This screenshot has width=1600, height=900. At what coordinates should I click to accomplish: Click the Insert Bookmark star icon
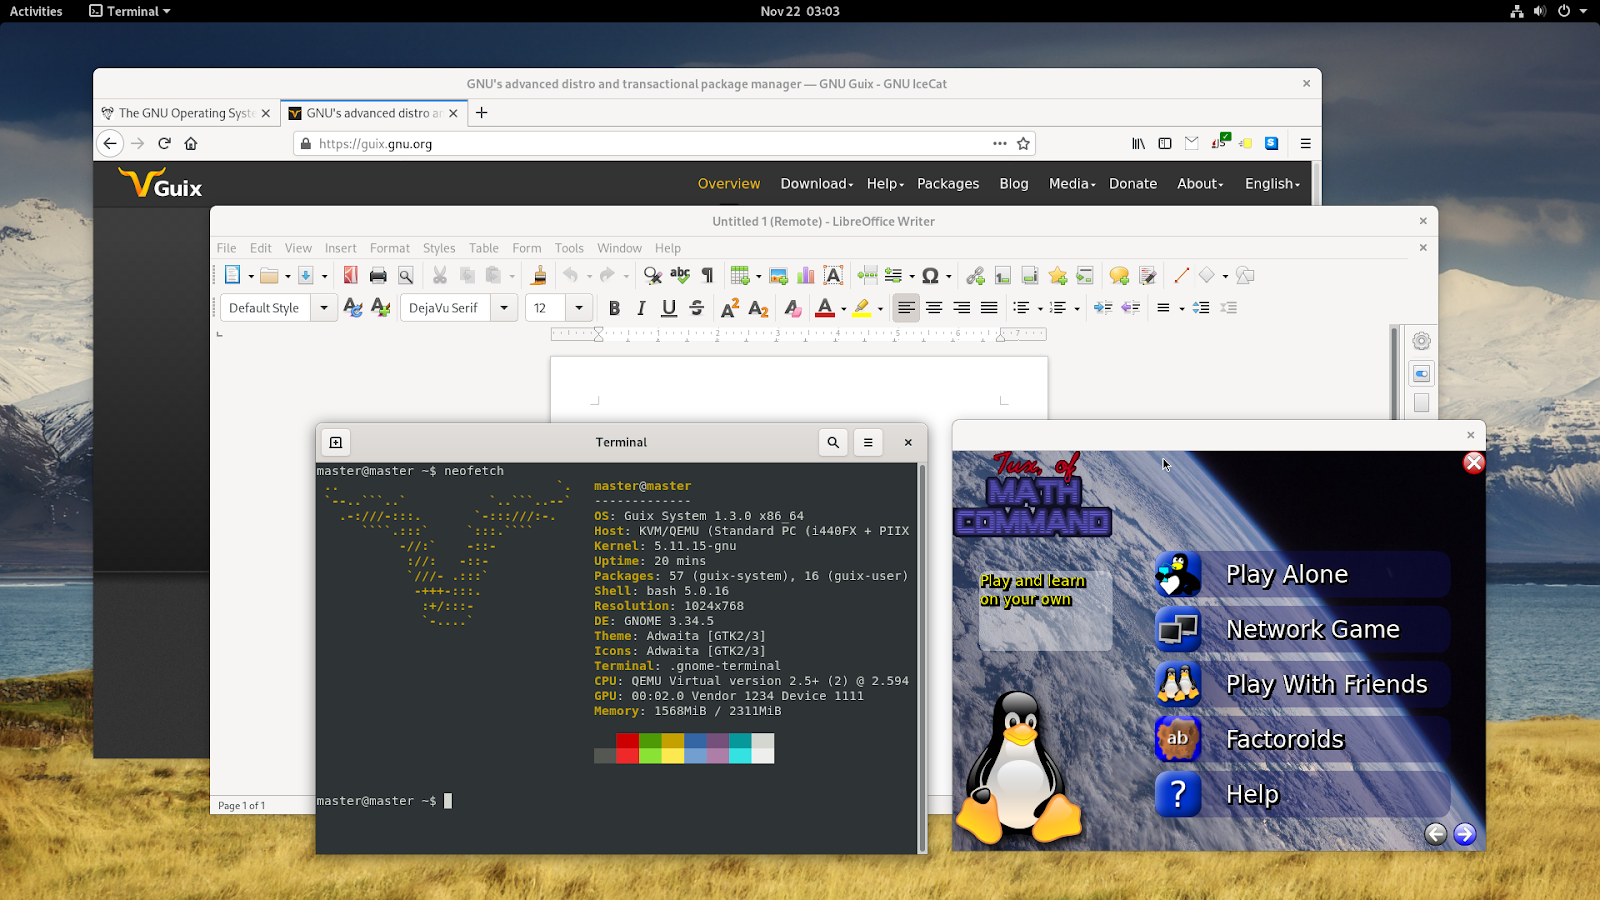[x=1058, y=276]
